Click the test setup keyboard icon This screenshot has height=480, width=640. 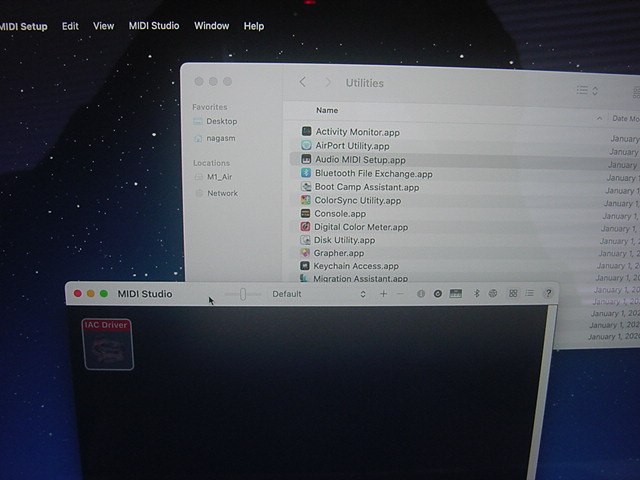pyautogui.click(x=456, y=293)
